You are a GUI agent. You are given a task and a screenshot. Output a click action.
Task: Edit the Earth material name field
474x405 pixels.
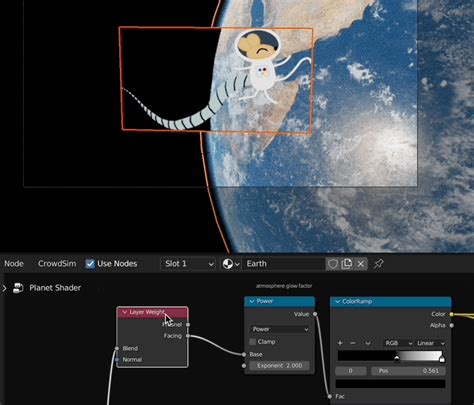tap(283, 264)
